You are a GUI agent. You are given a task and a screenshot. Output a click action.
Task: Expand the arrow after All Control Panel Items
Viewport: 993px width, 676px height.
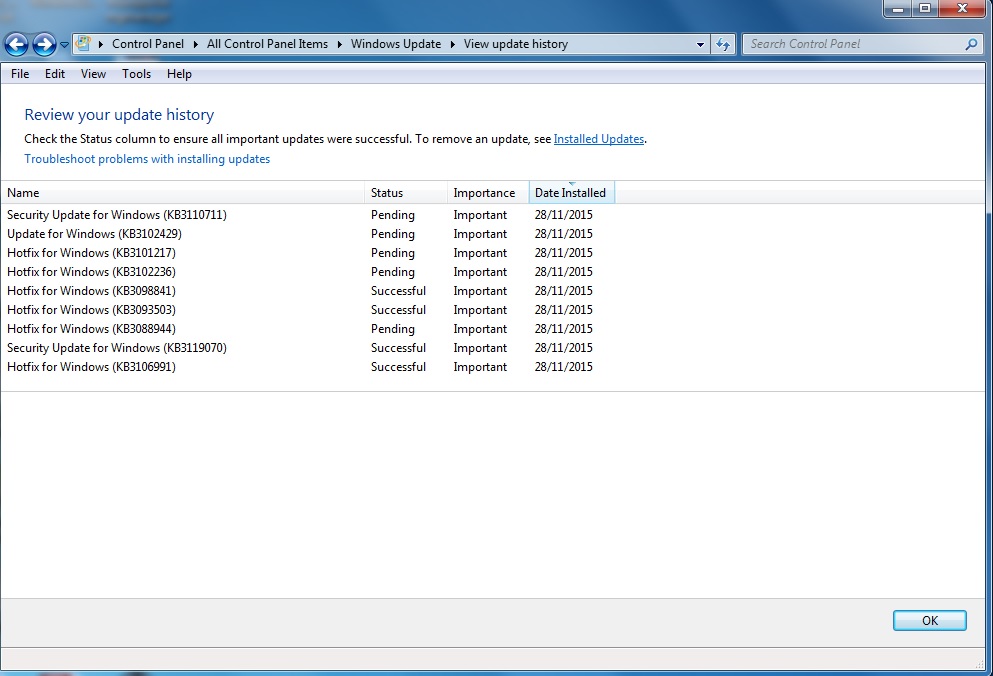(x=339, y=44)
